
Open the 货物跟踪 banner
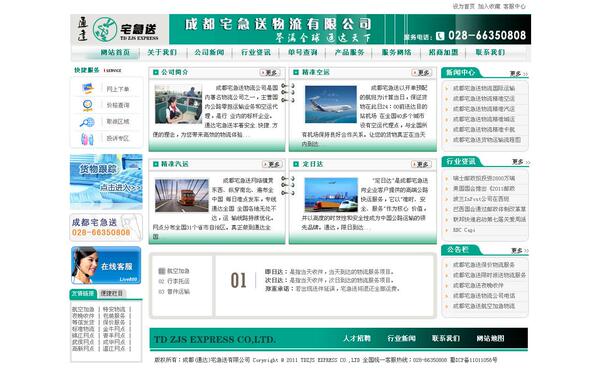tap(106, 182)
